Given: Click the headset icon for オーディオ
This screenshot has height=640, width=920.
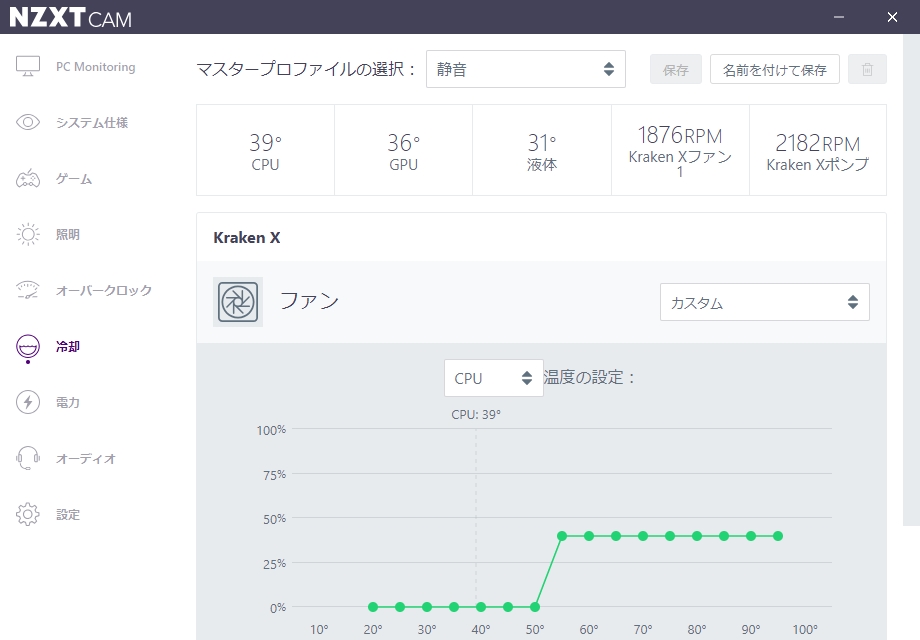Looking at the screenshot, I should click(28, 458).
